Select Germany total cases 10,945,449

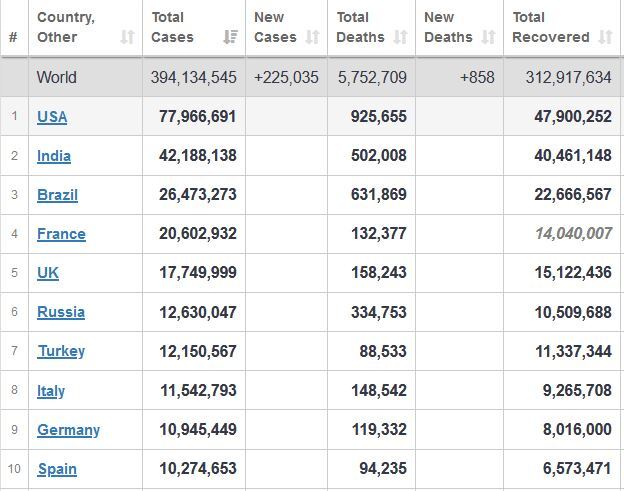[198, 429]
